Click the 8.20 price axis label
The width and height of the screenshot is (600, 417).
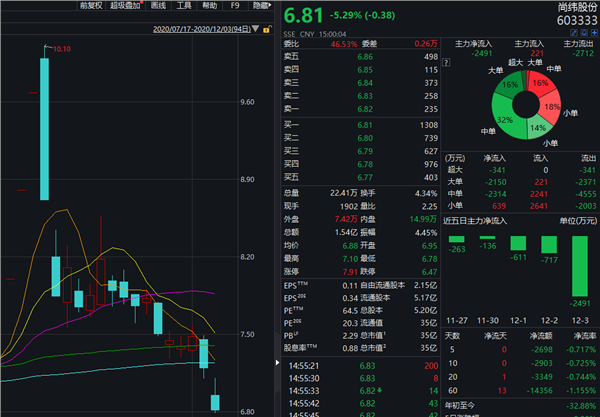(247, 257)
